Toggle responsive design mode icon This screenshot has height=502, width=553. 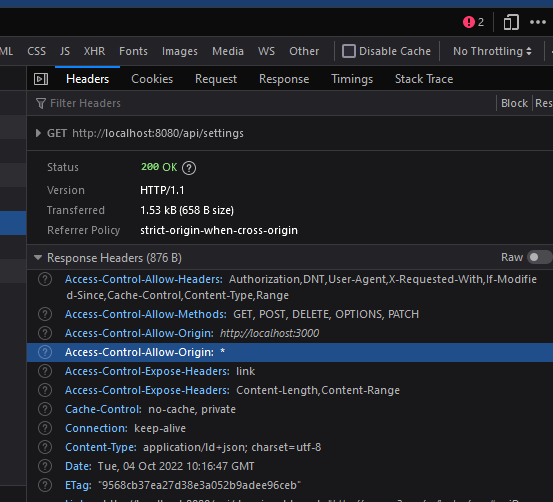511,22
